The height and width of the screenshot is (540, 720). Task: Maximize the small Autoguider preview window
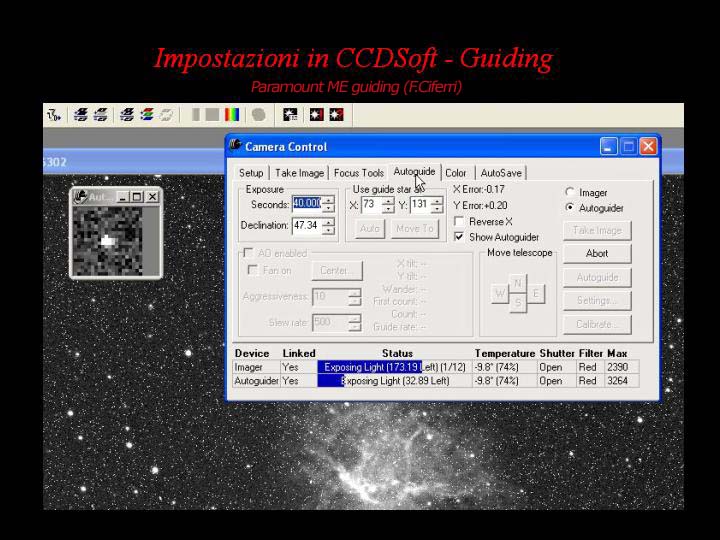137,197
